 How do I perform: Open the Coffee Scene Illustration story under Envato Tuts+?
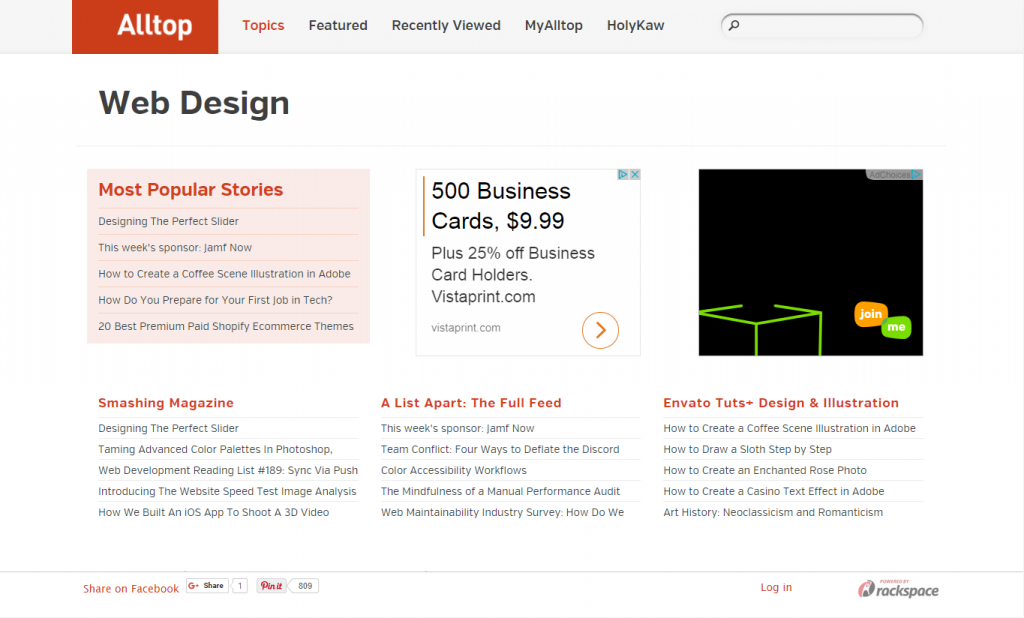(x=790, y=429)
